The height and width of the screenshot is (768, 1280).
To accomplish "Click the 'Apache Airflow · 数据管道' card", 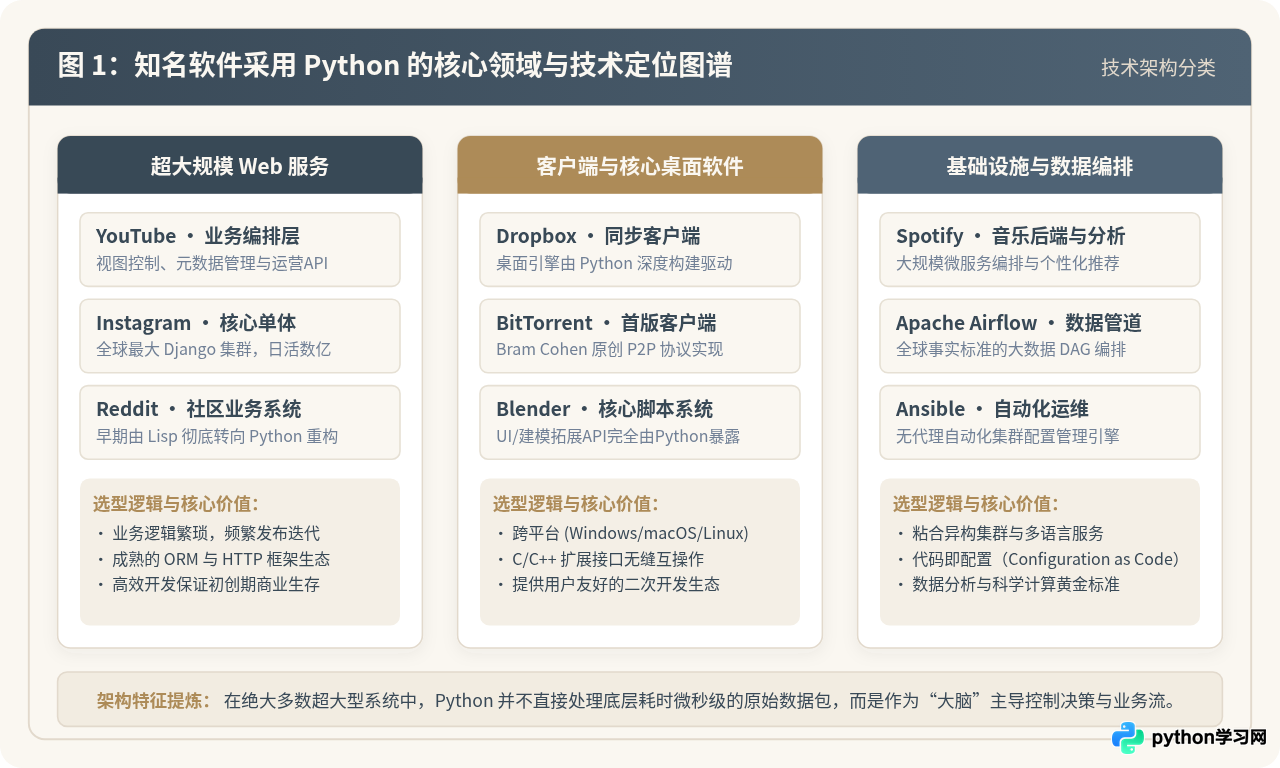I will click(x=1040, y=336).
